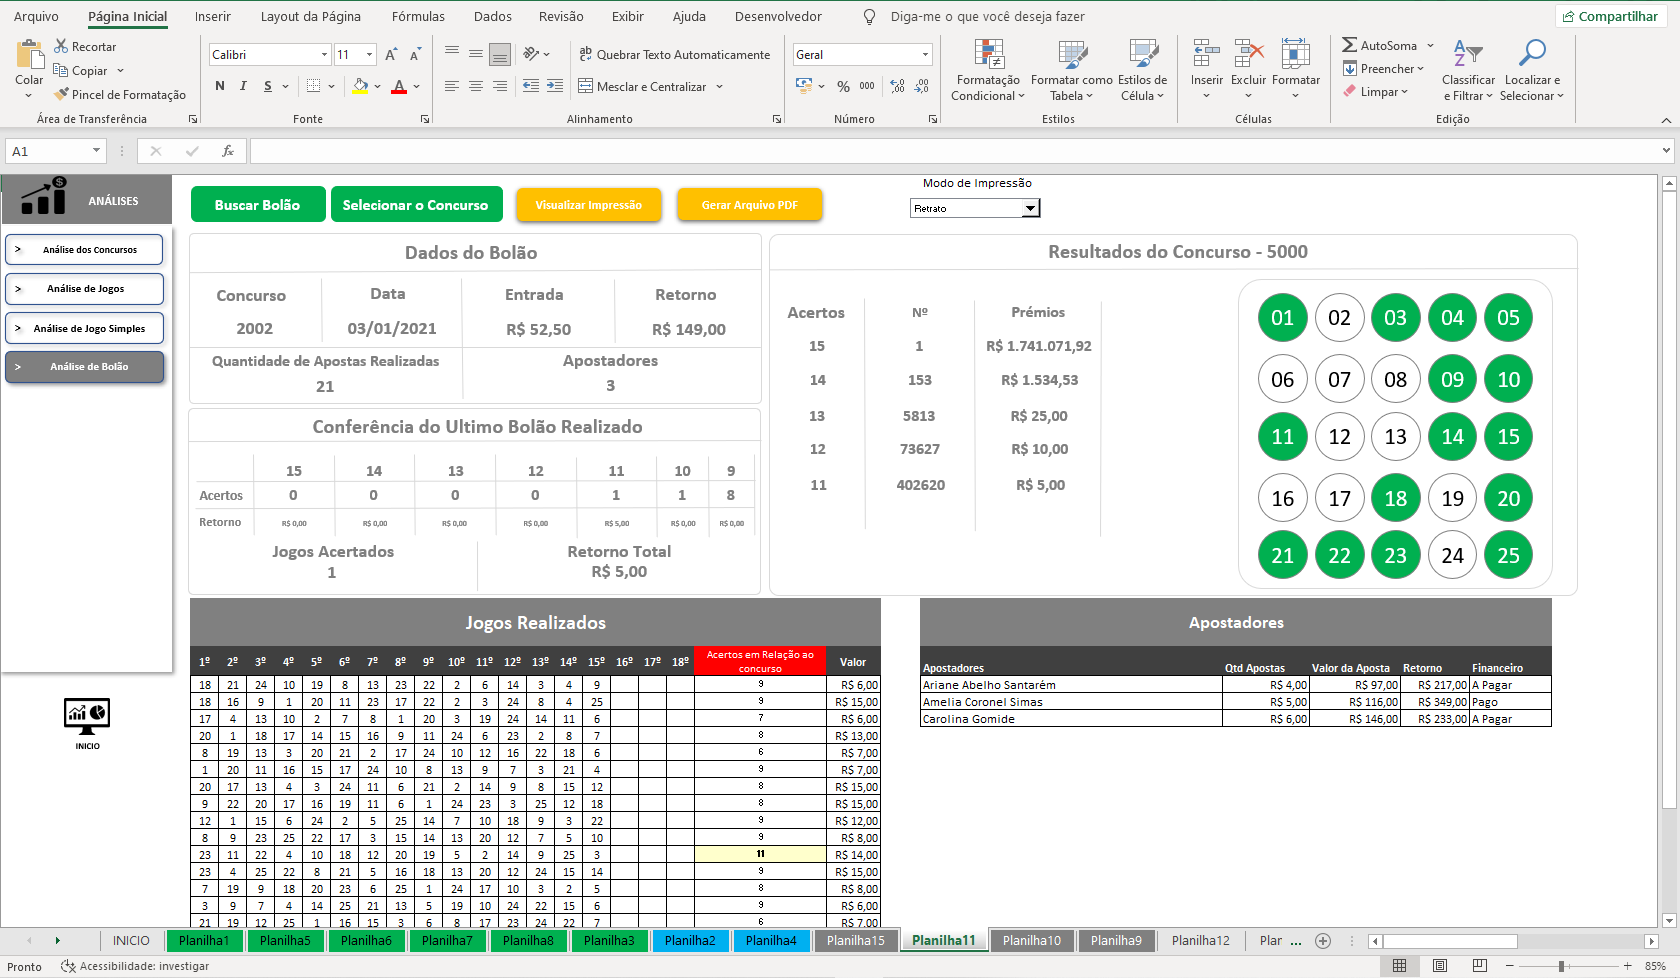Click the Recortar scissors icon
The width and height of the screenshot is (1680, 978).
tap(61, 46)
